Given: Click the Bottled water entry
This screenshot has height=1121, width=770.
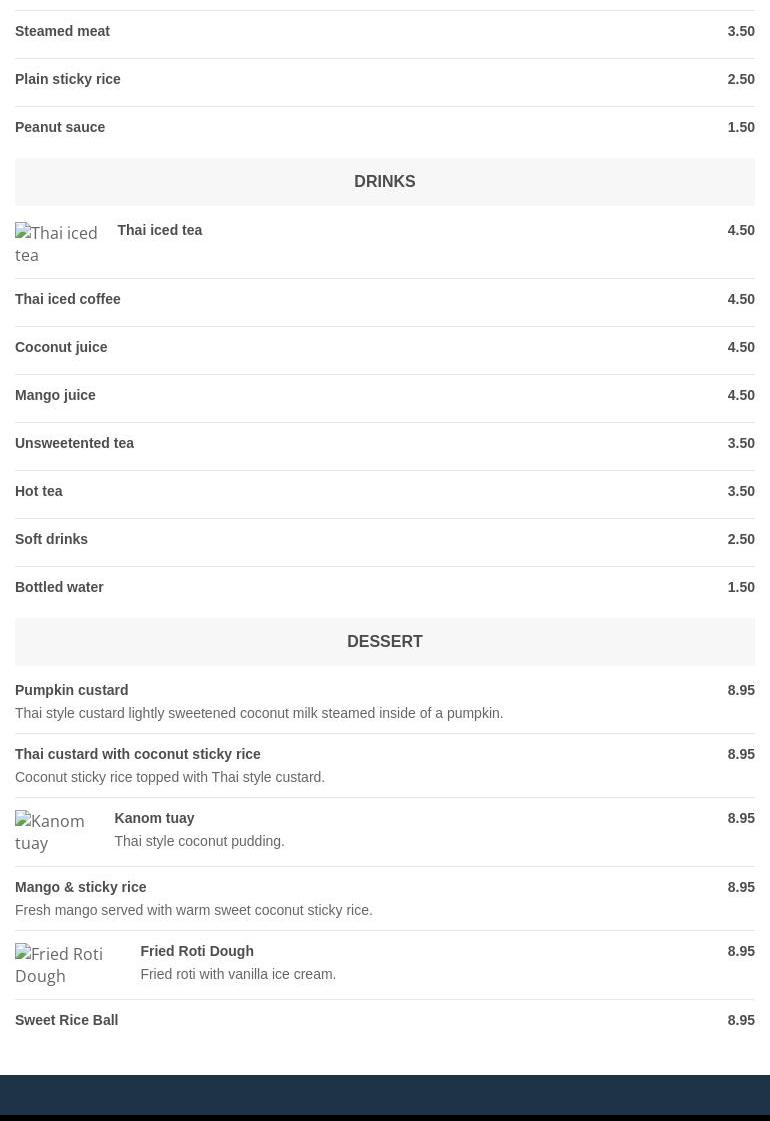Looking at the screenshot, I should [59, 587].
